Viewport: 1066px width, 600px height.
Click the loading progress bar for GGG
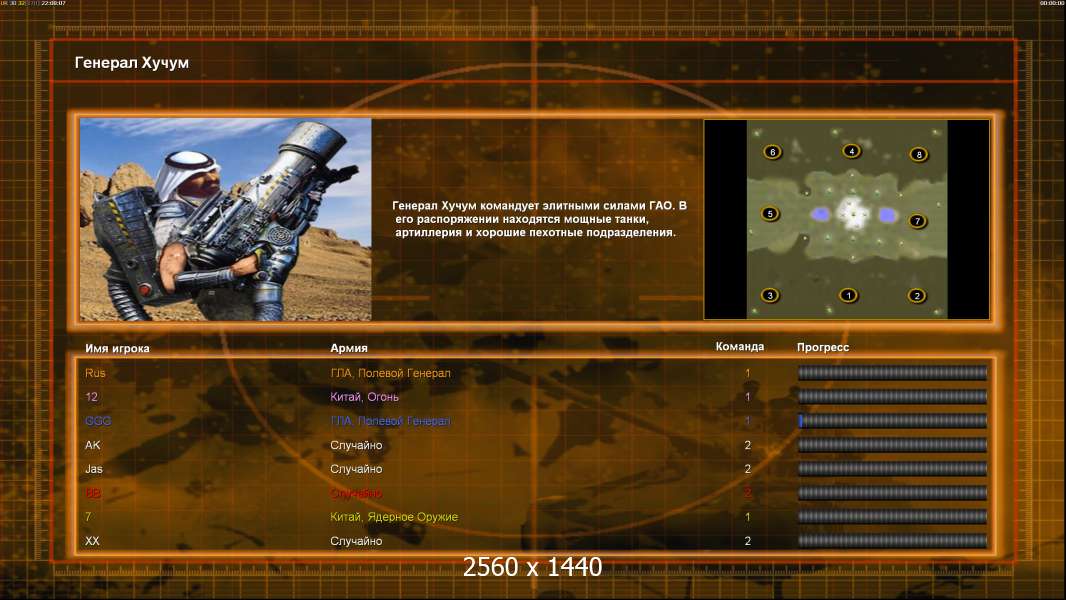pyautogui.click(x=892, y=421)
